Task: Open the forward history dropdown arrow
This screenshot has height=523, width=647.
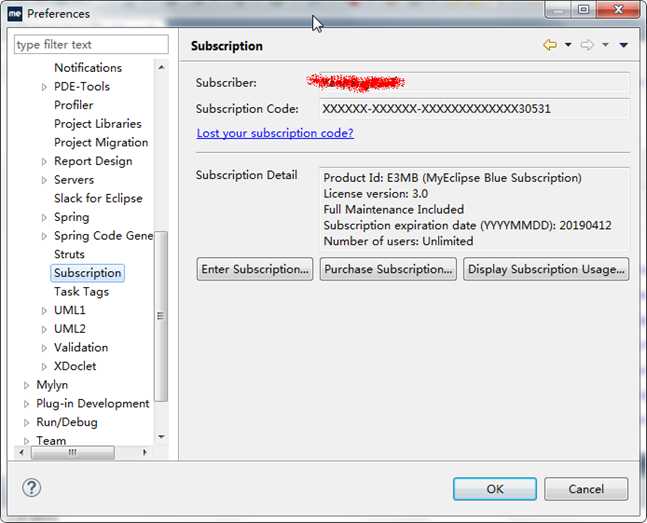Action: point(605,45)
